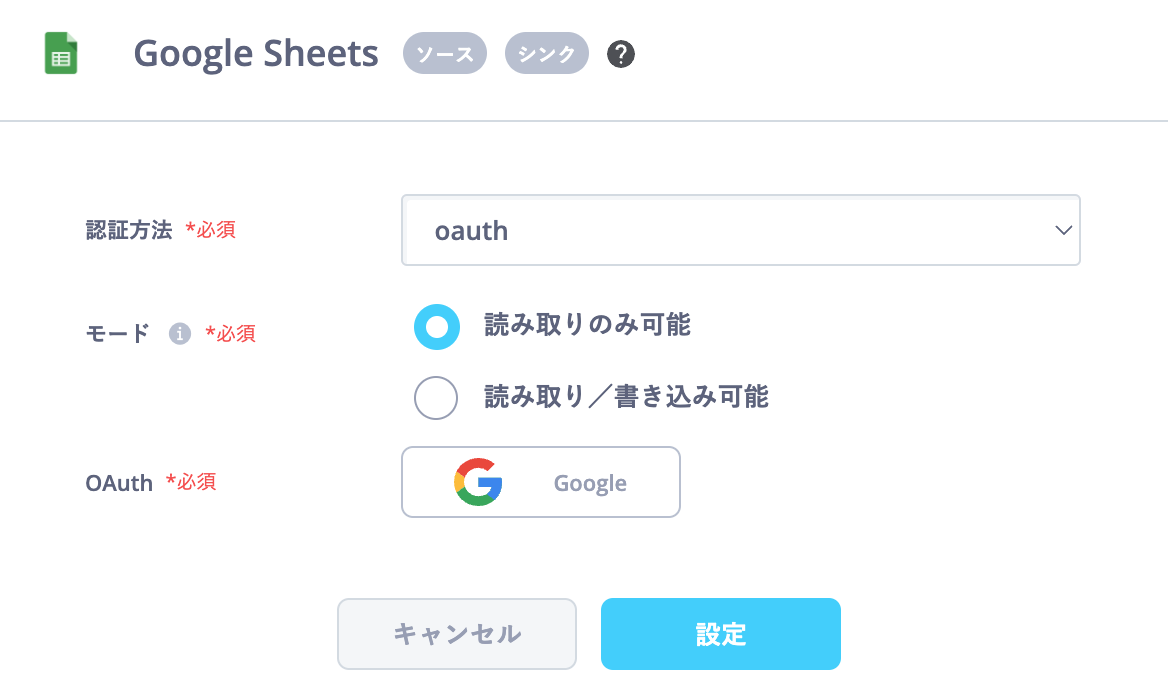Click the Google Sheets title heading
The width and height of the screenshot is (1168, 700).
point(256,54)
